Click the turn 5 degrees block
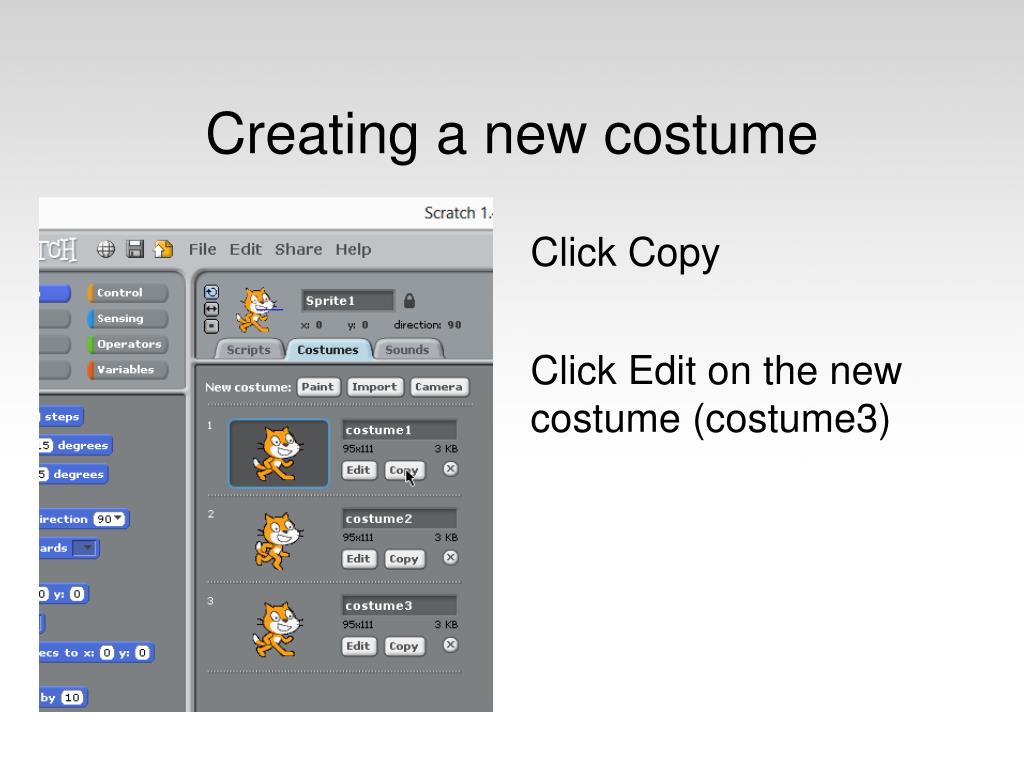The width and height of the screenshot is (1024, 768). point(73,474)
